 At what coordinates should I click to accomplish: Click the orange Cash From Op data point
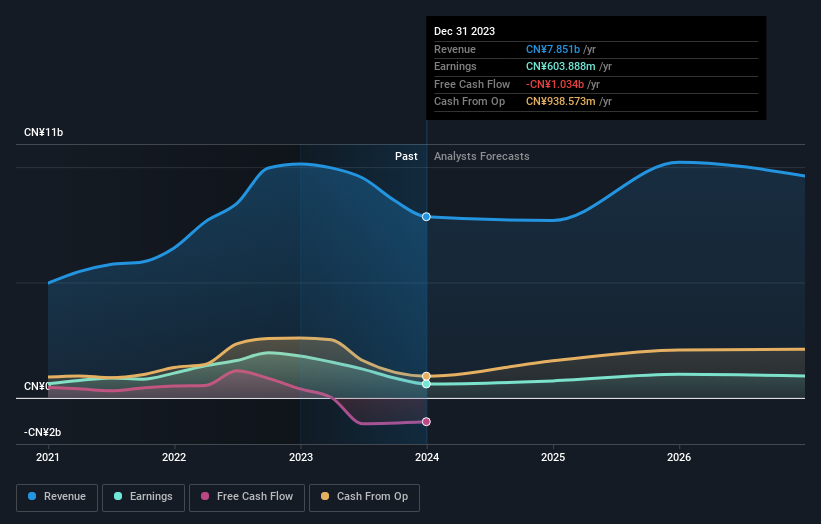(x=426, y=376)
